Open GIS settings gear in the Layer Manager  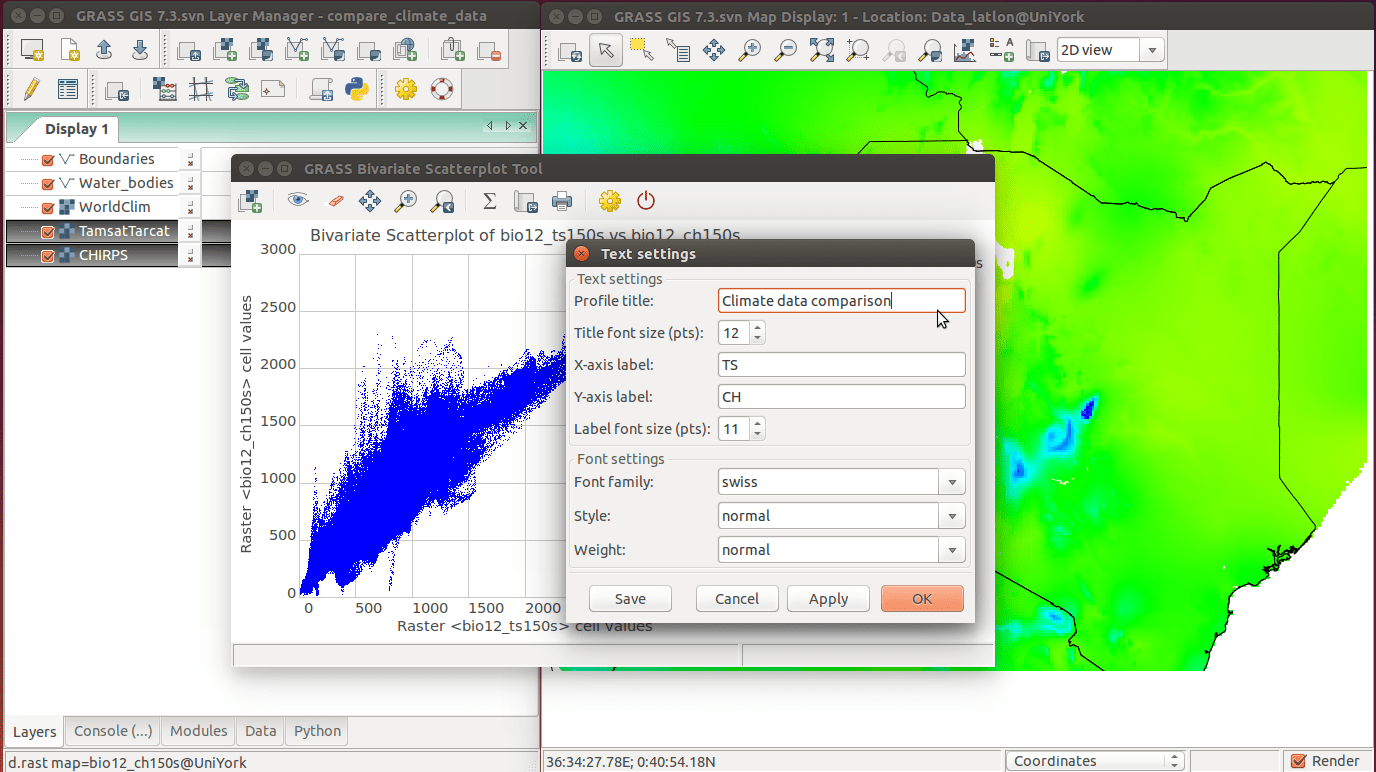404,89
